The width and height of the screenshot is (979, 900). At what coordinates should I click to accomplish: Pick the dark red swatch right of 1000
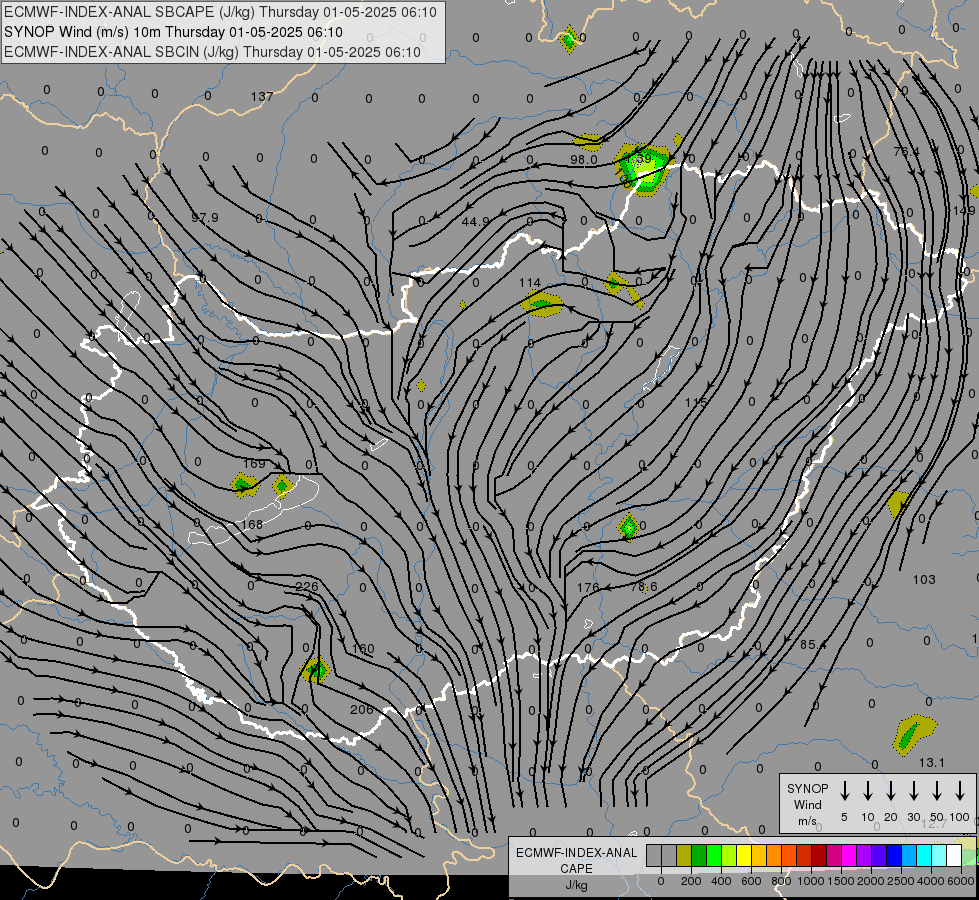[819, 856]
